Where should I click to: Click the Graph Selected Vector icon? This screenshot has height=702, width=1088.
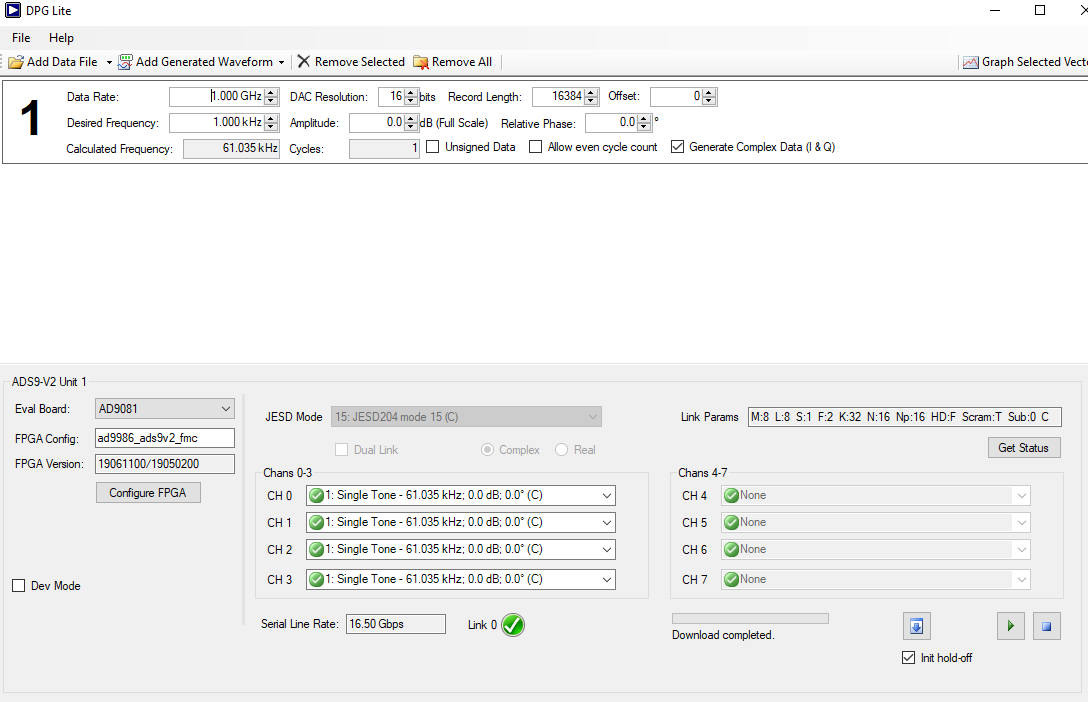click(x=970, y=62)
